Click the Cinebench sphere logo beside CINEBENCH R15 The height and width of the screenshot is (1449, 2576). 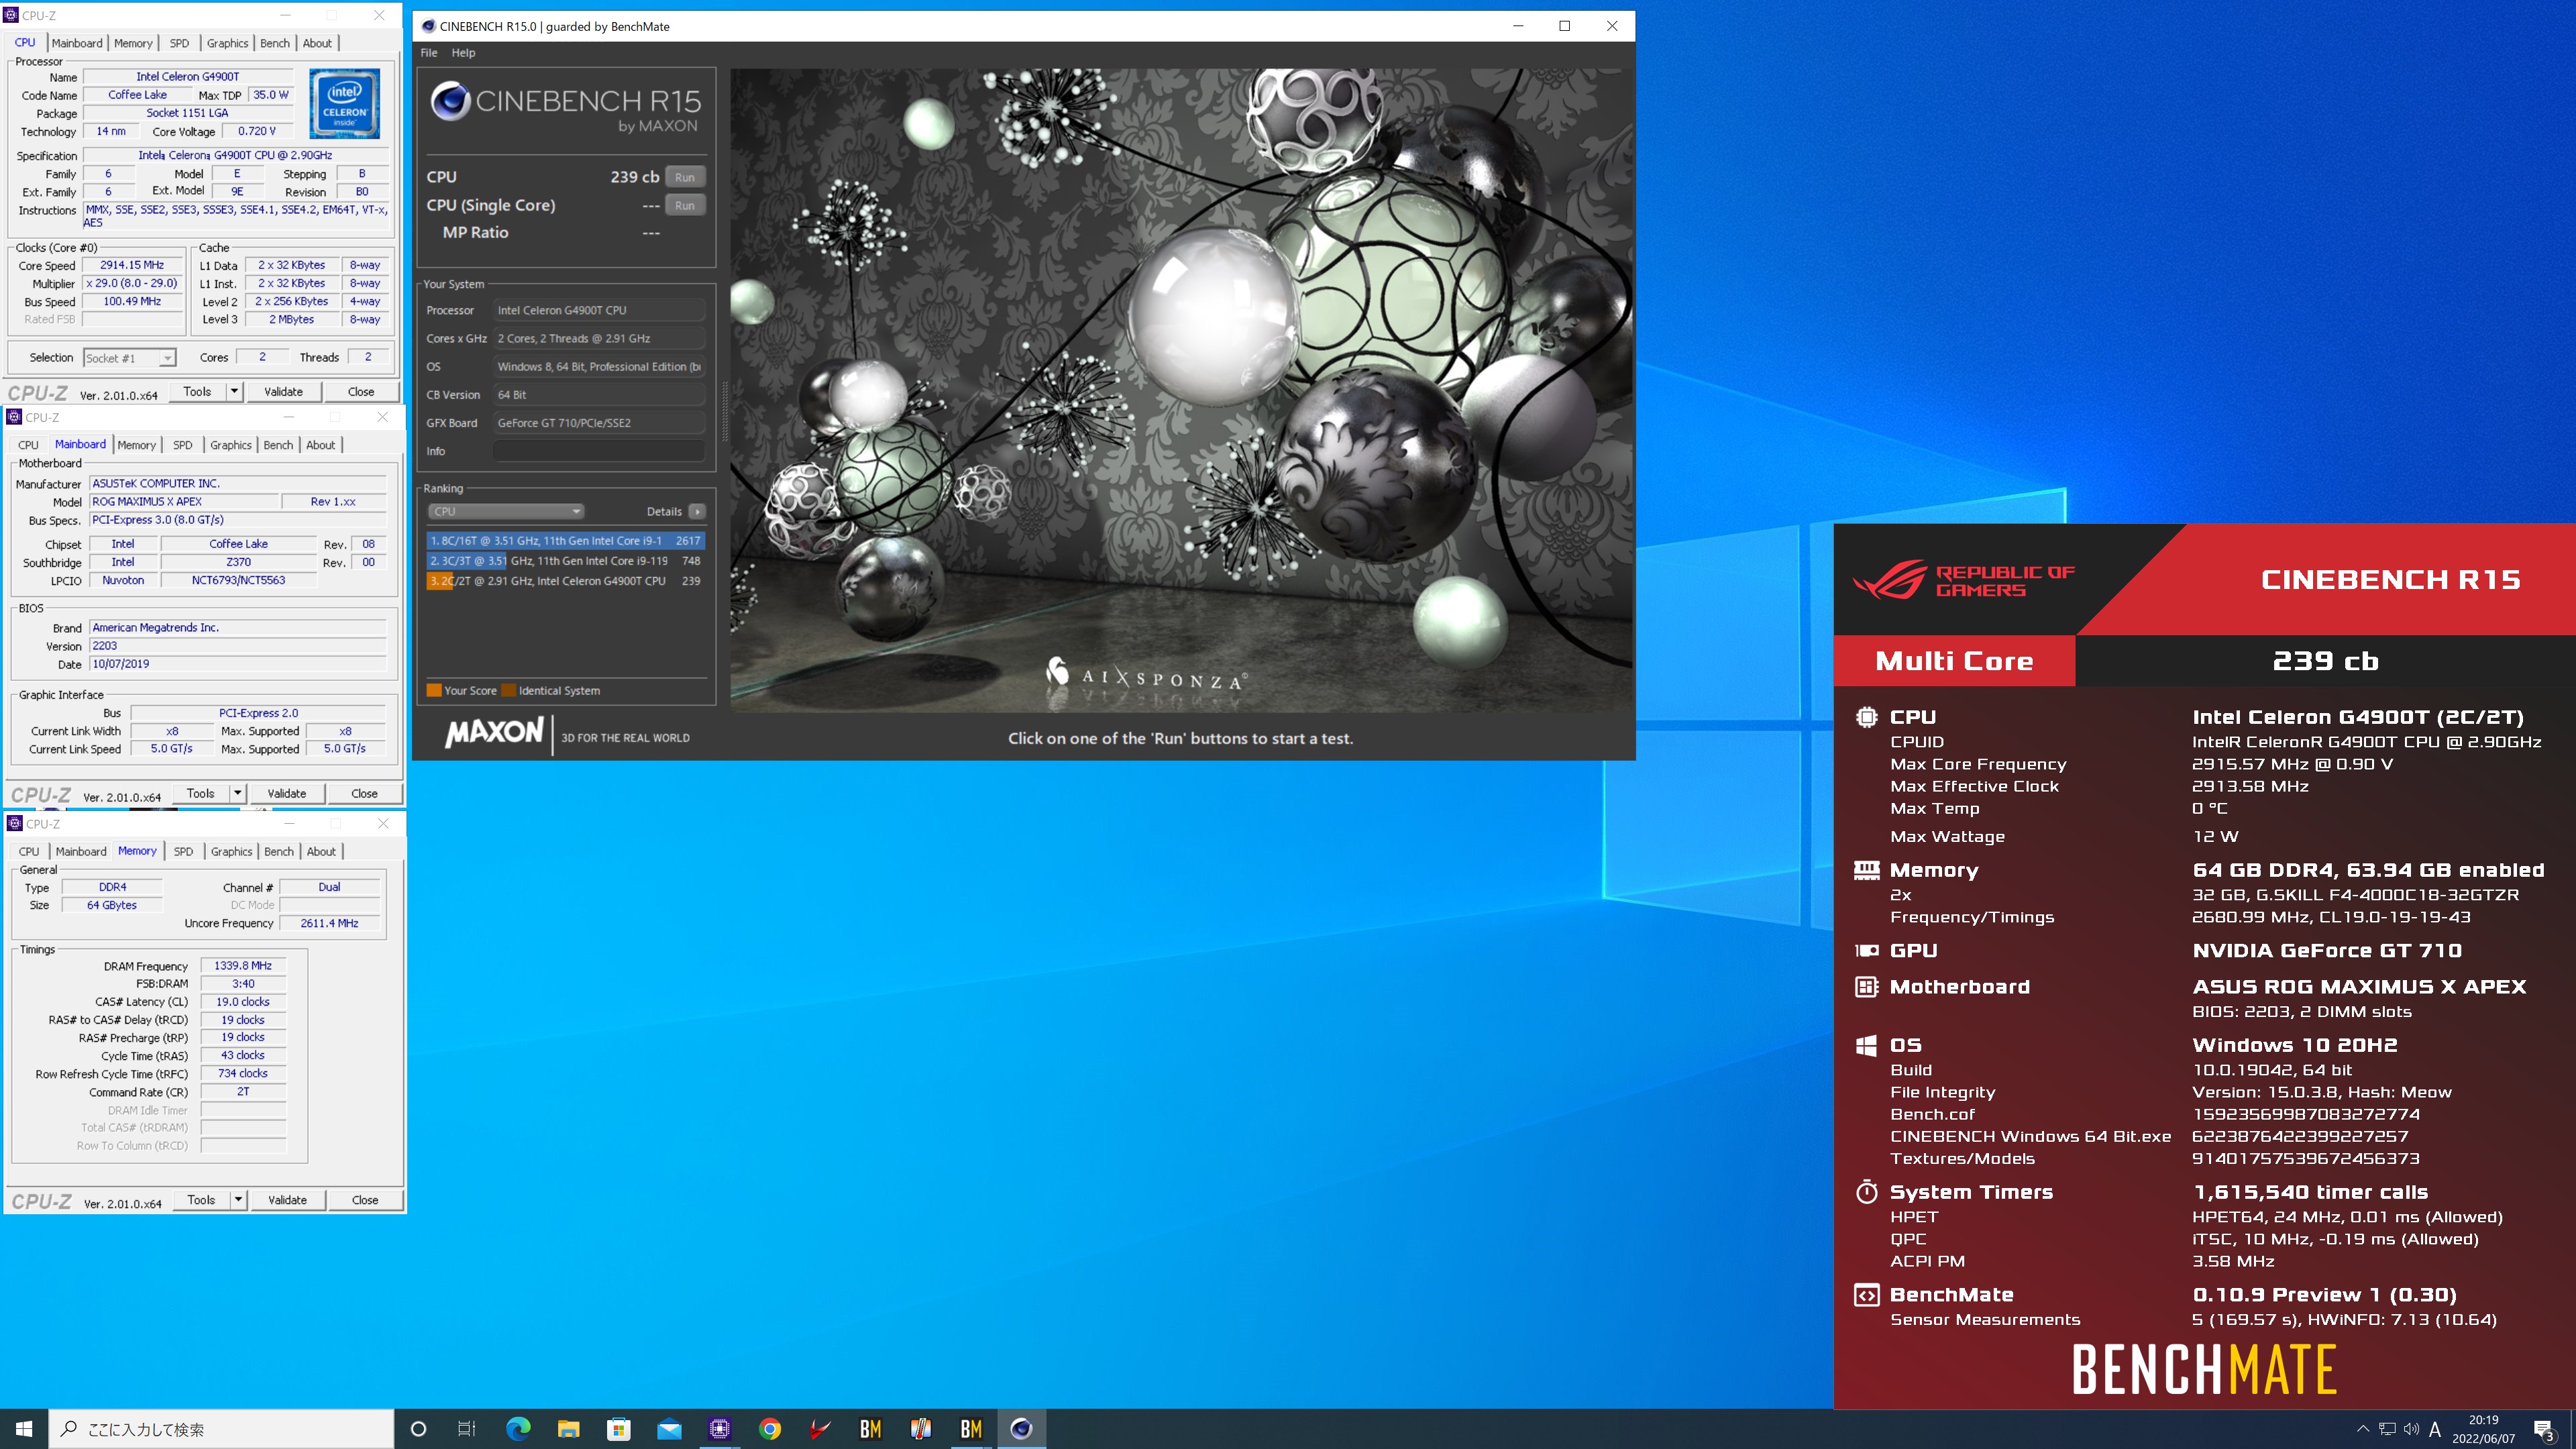tap(450, 101)
